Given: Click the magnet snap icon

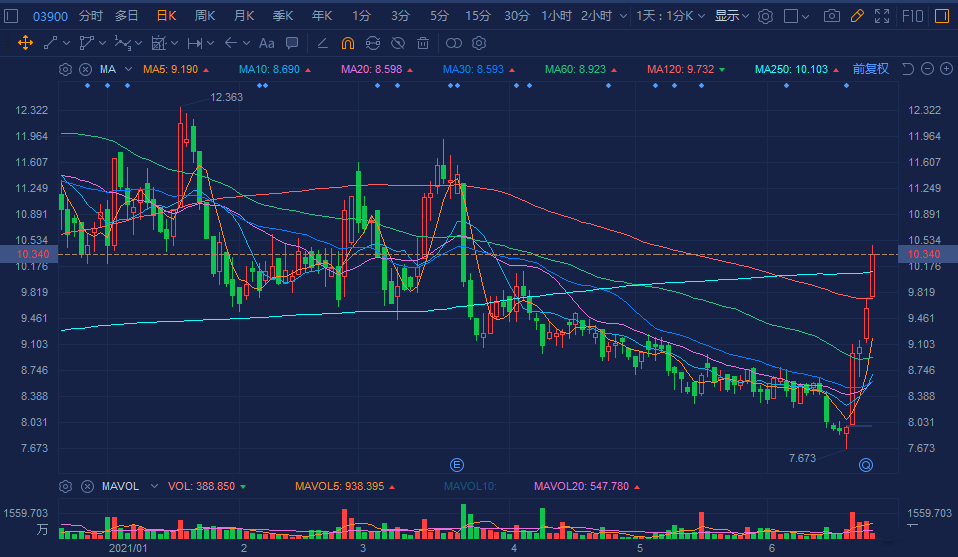Looking at the screenshot, I should [x=347, y=43].
